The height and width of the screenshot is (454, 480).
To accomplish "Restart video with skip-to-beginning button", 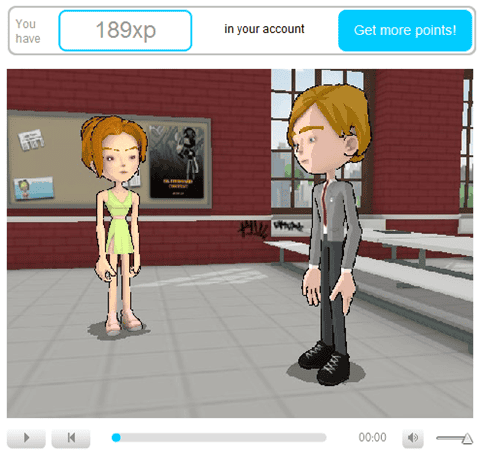I will 71,437.
